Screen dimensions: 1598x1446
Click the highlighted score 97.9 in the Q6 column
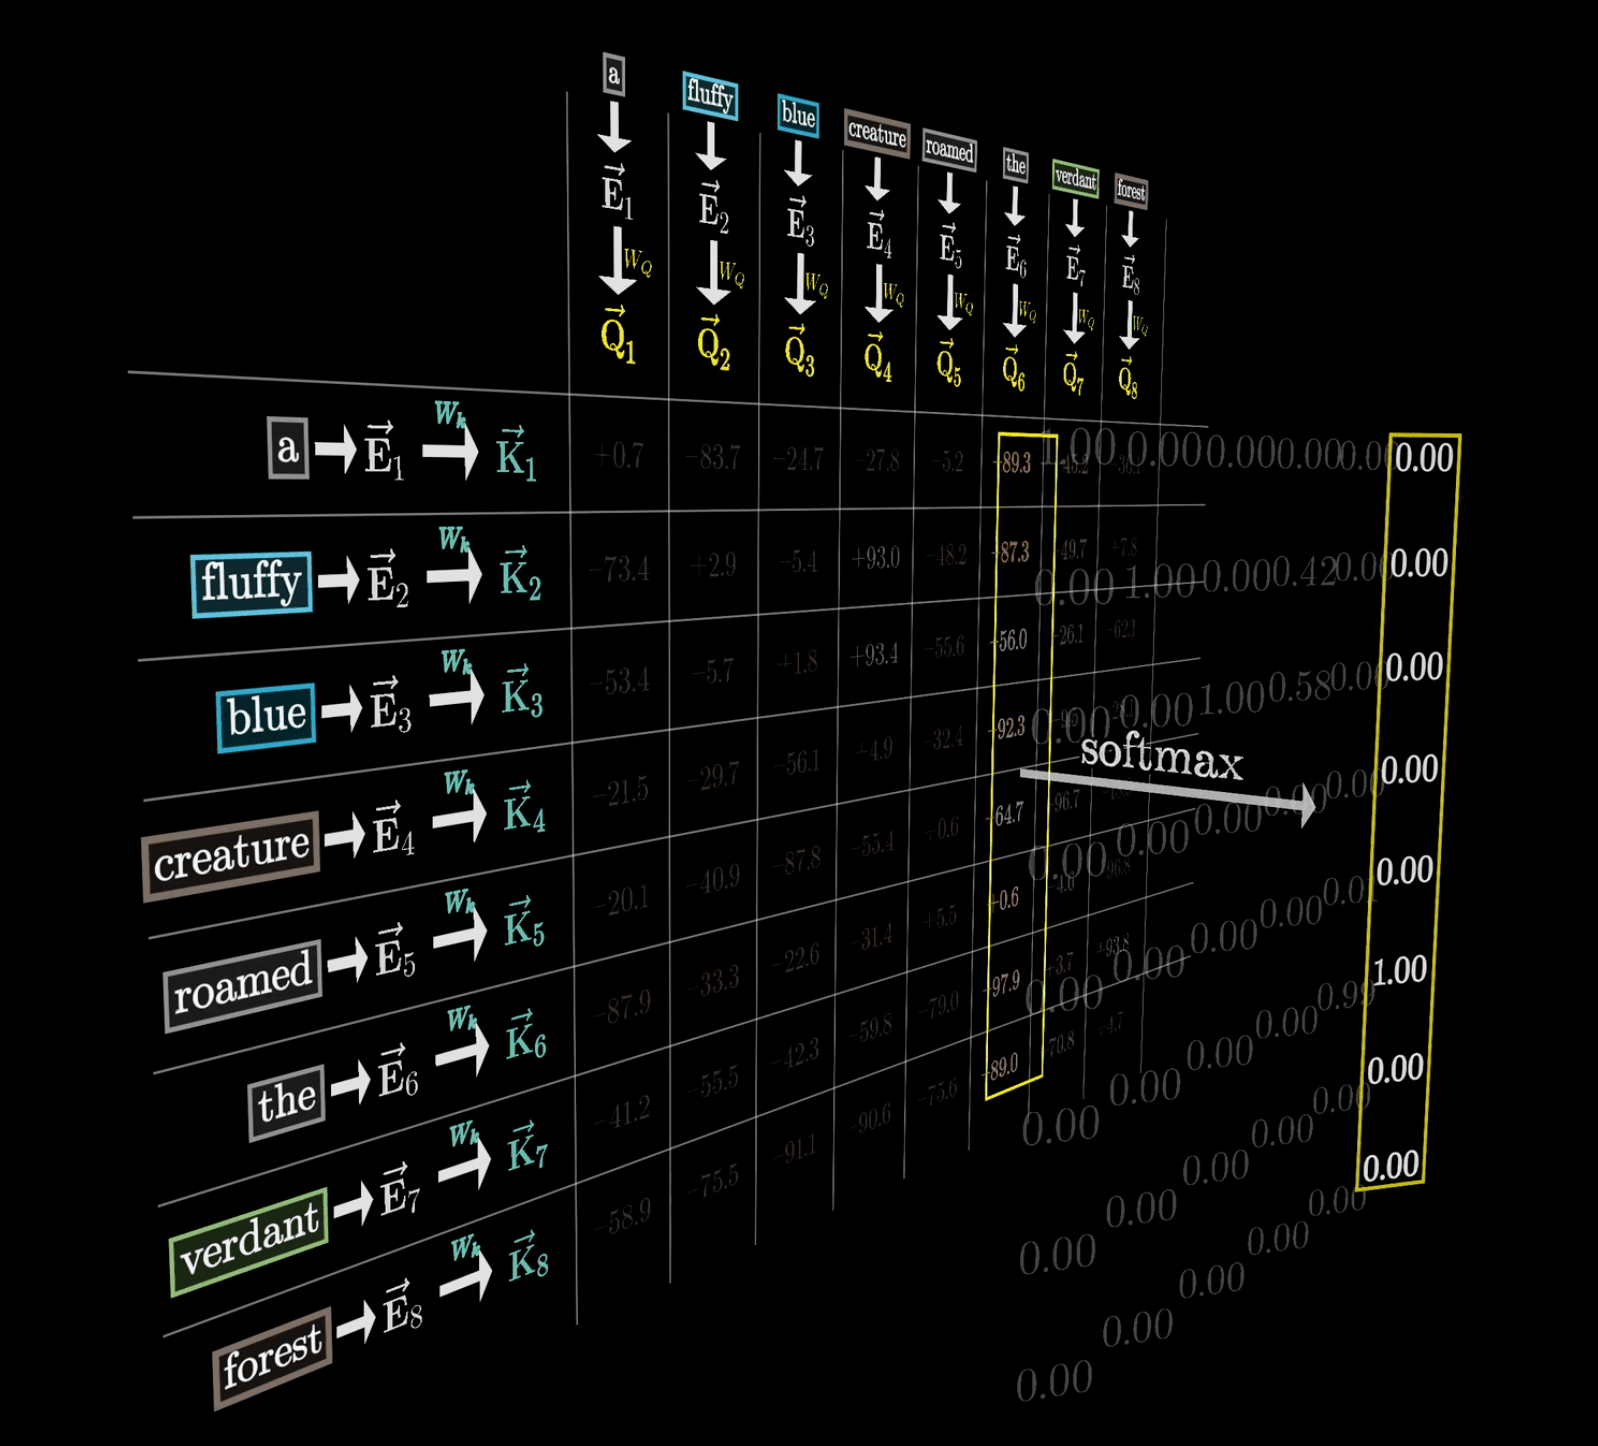(x=1004, y=984)
